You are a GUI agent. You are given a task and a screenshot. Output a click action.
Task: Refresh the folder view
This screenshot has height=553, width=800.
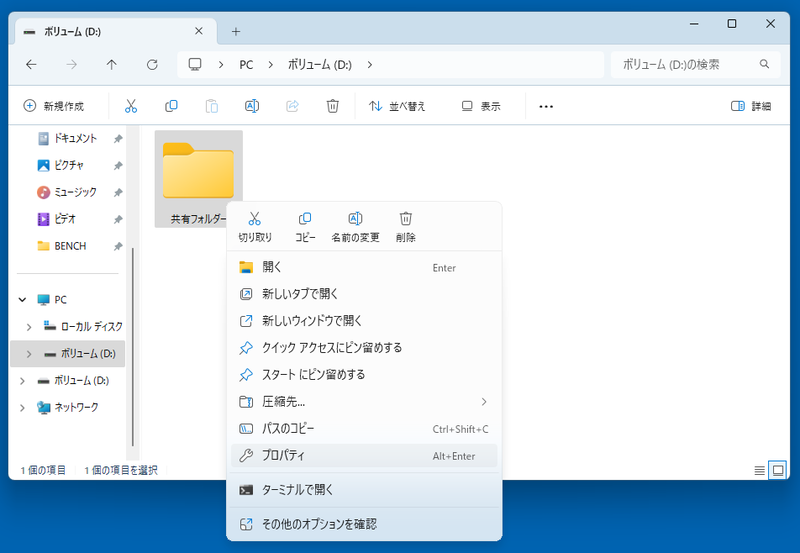coord(152,64)
